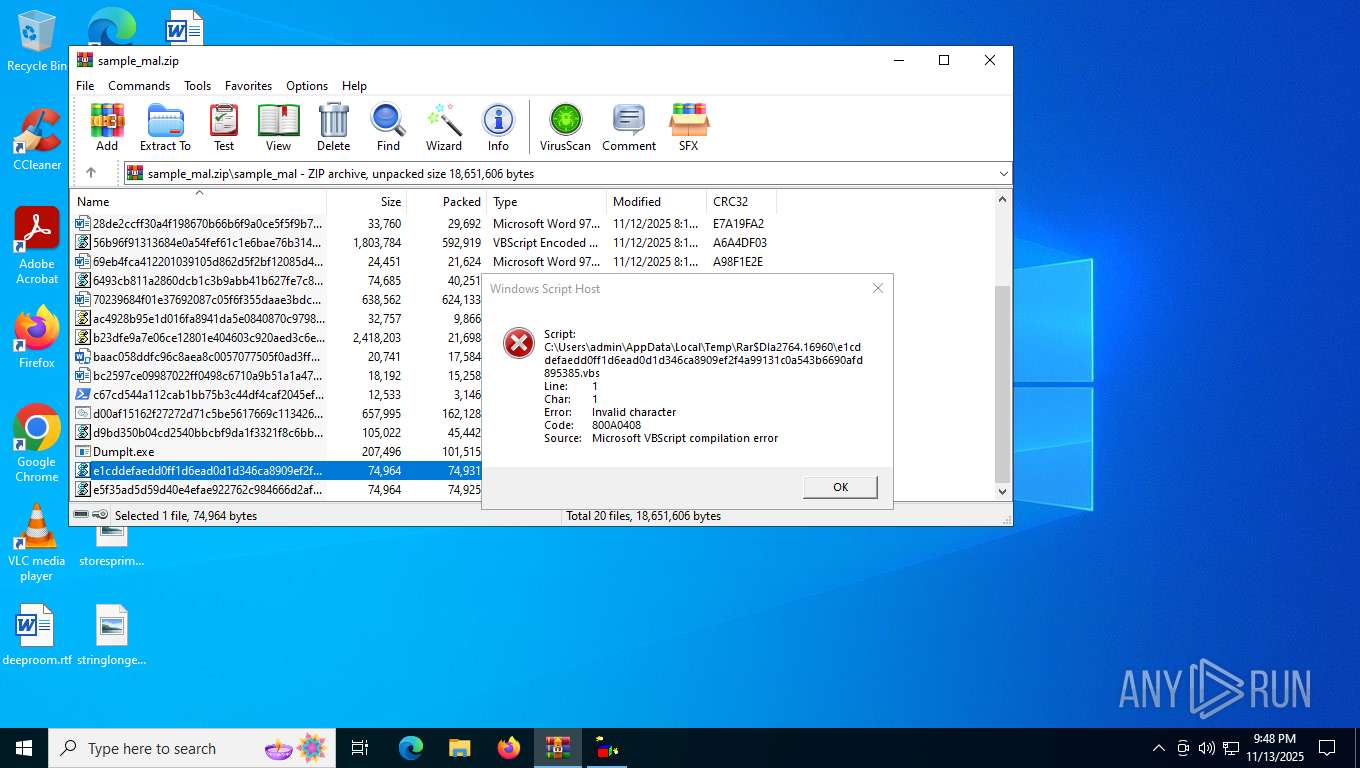Open stringlonge image file on desktop

coord(112,636)
